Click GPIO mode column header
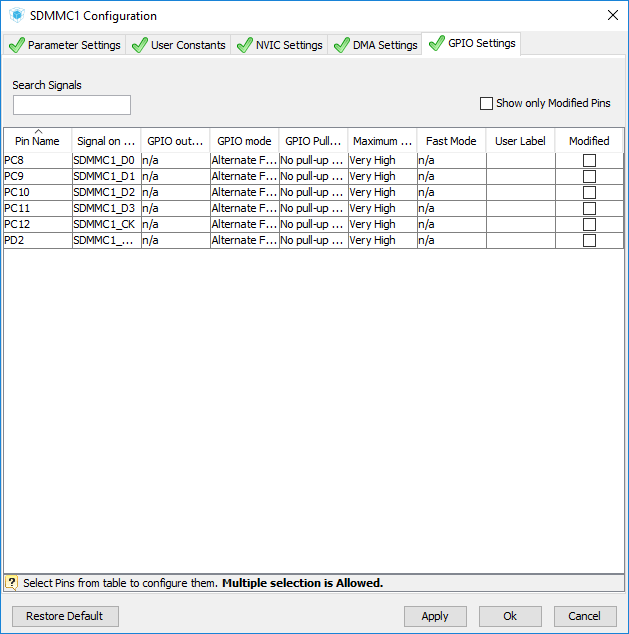The width and height of the screenshot is (629, 634). [244, 141]
